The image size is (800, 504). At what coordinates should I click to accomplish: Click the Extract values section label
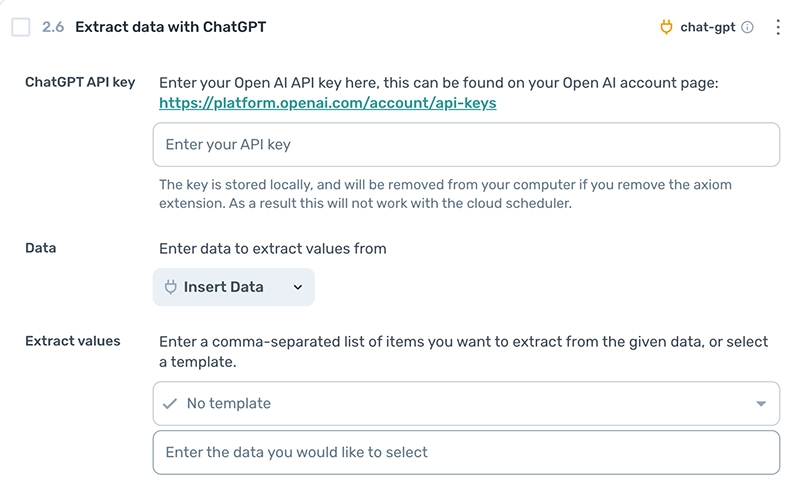pyautogui.click(x=72, y=341)
